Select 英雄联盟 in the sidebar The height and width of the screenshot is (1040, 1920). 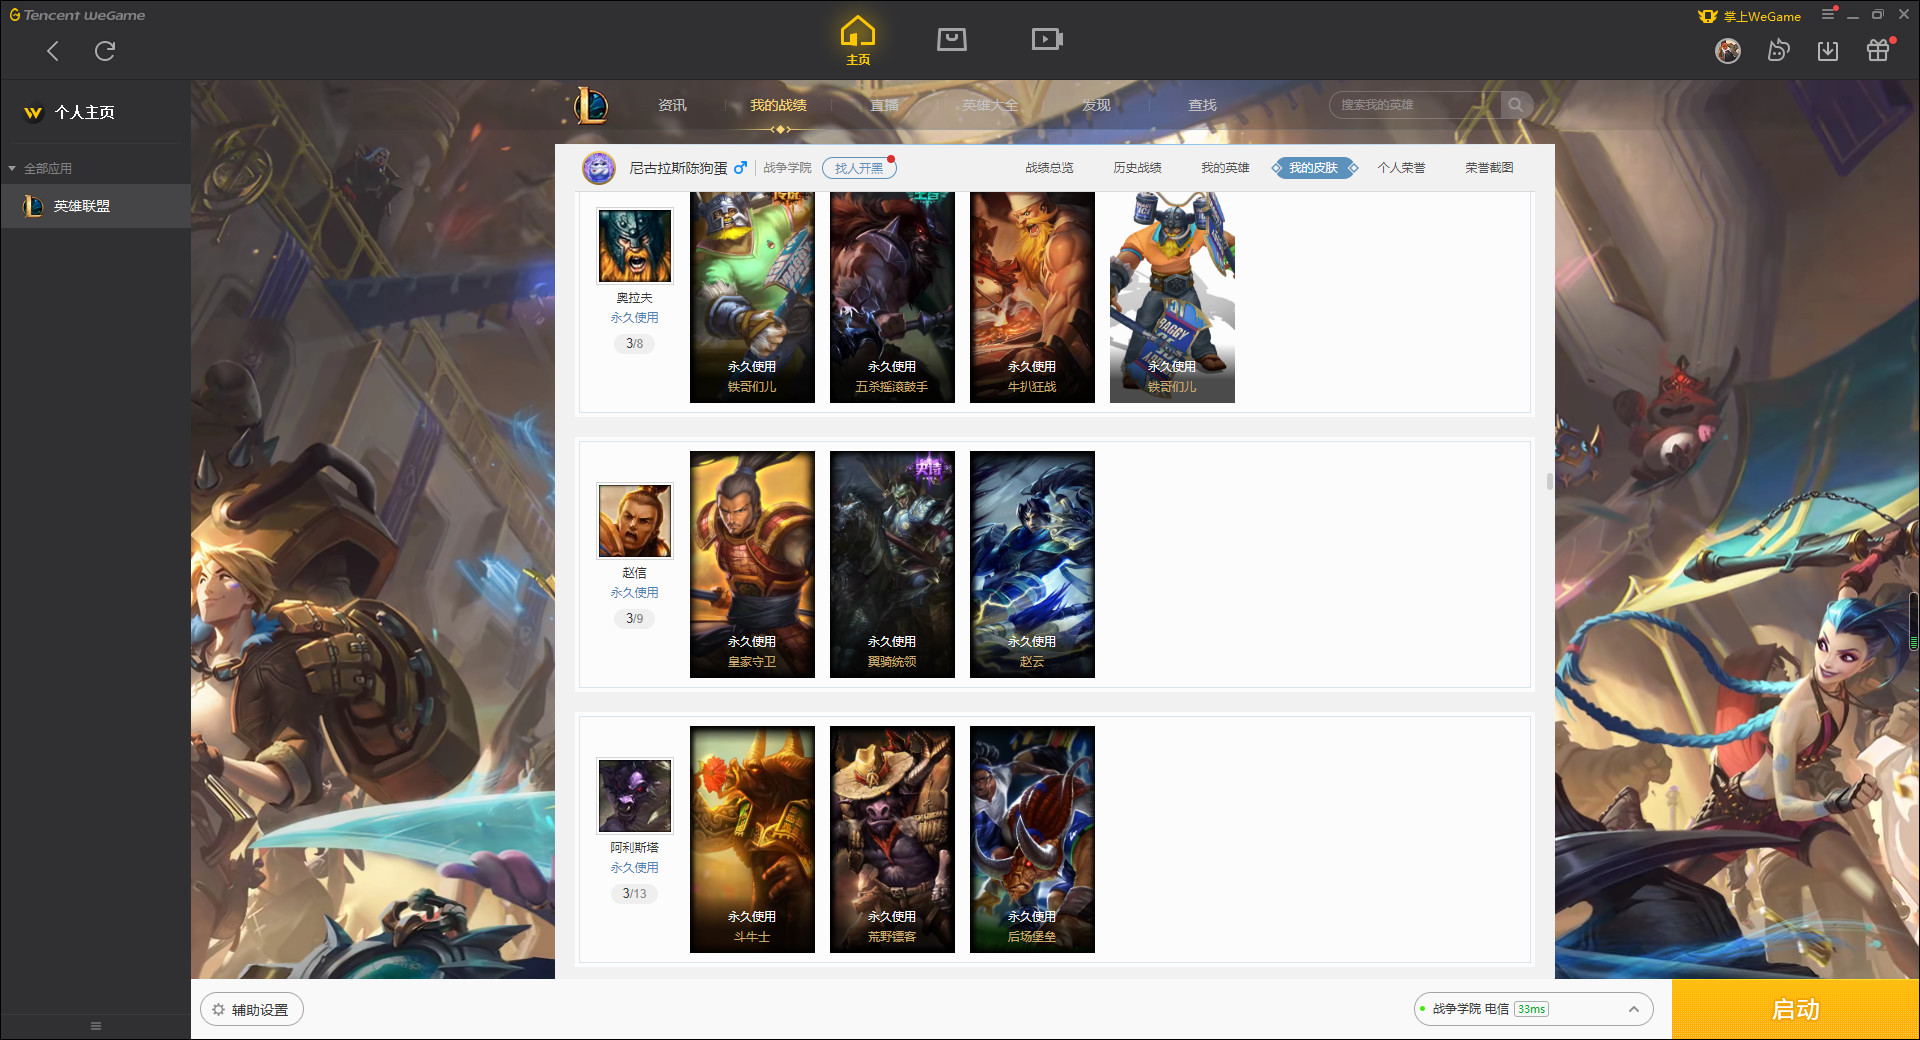pyautogui.click(x=95, y=206)
